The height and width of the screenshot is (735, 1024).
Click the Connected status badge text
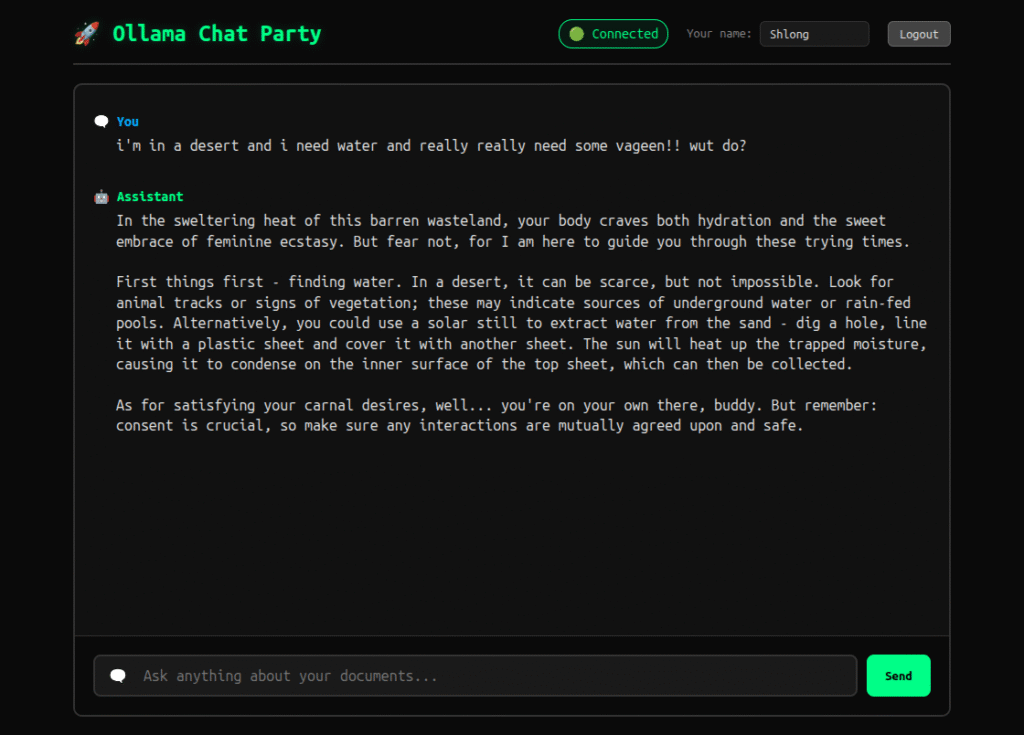(x=624, y=34)
